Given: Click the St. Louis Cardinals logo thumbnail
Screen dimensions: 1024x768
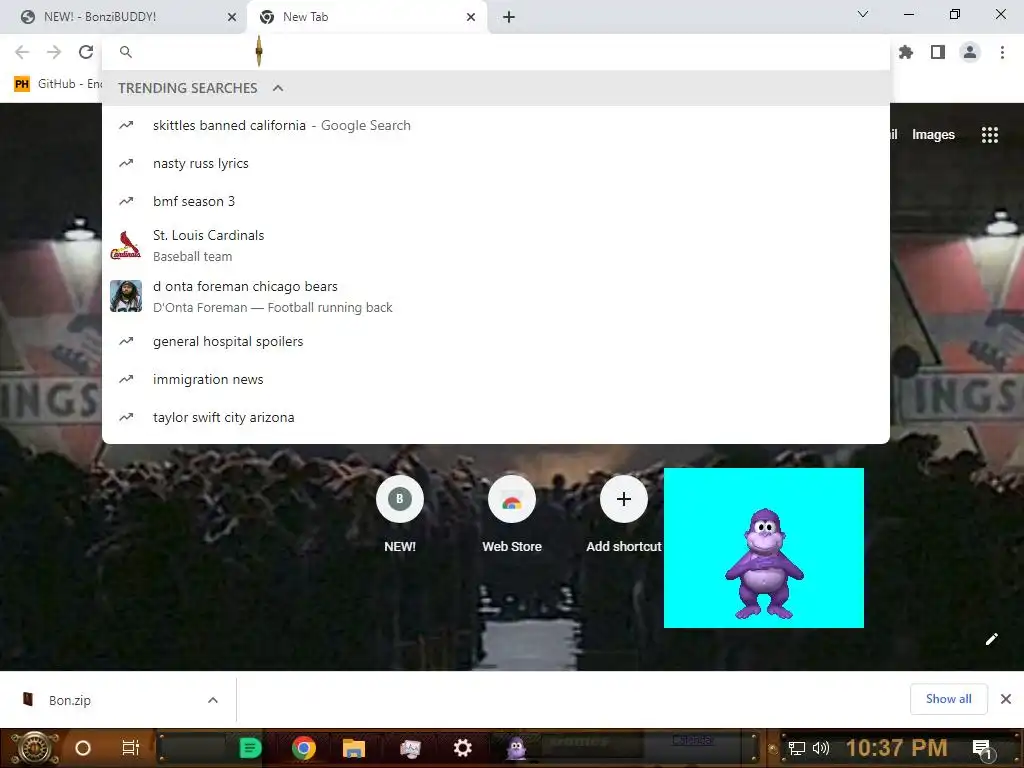Looking at the screenshot, I should 126,246.
